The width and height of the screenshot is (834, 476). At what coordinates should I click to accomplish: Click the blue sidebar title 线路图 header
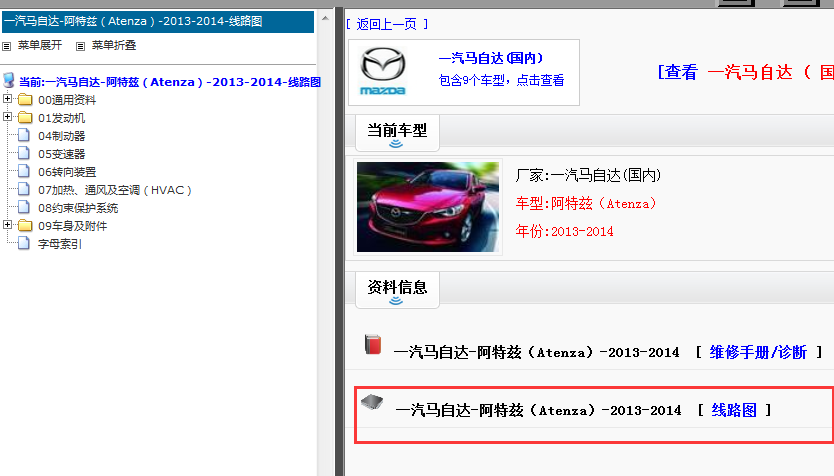click(158, 22)
